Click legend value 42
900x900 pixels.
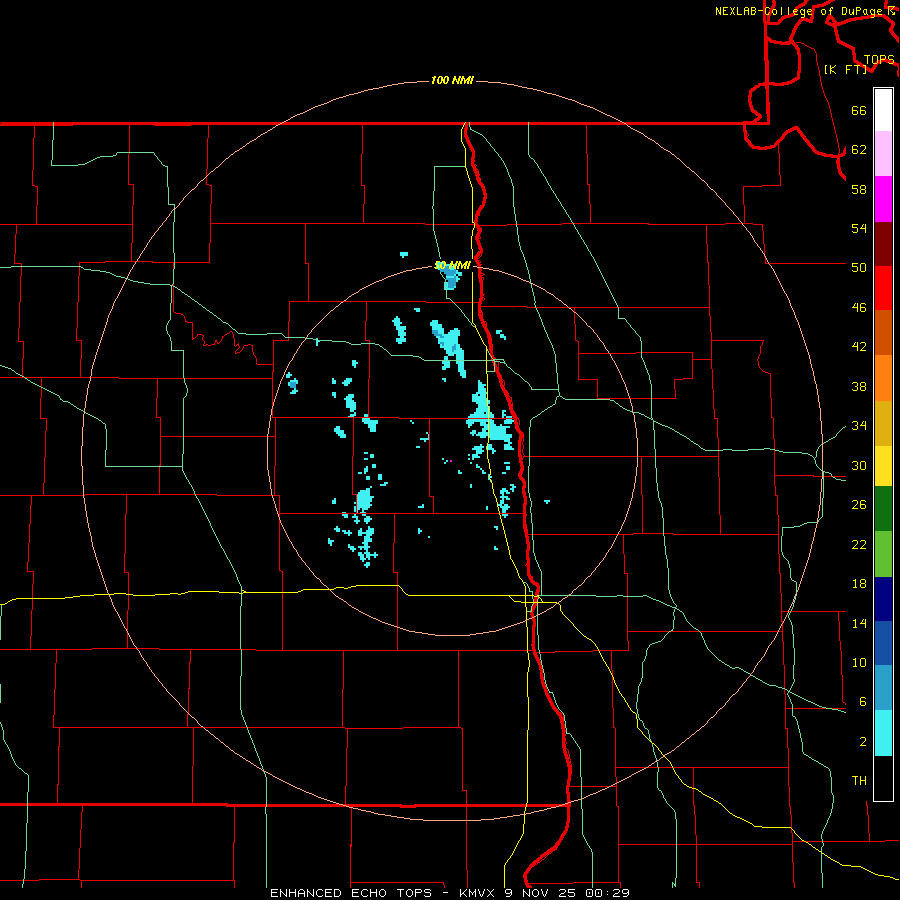tap(859, 347)
